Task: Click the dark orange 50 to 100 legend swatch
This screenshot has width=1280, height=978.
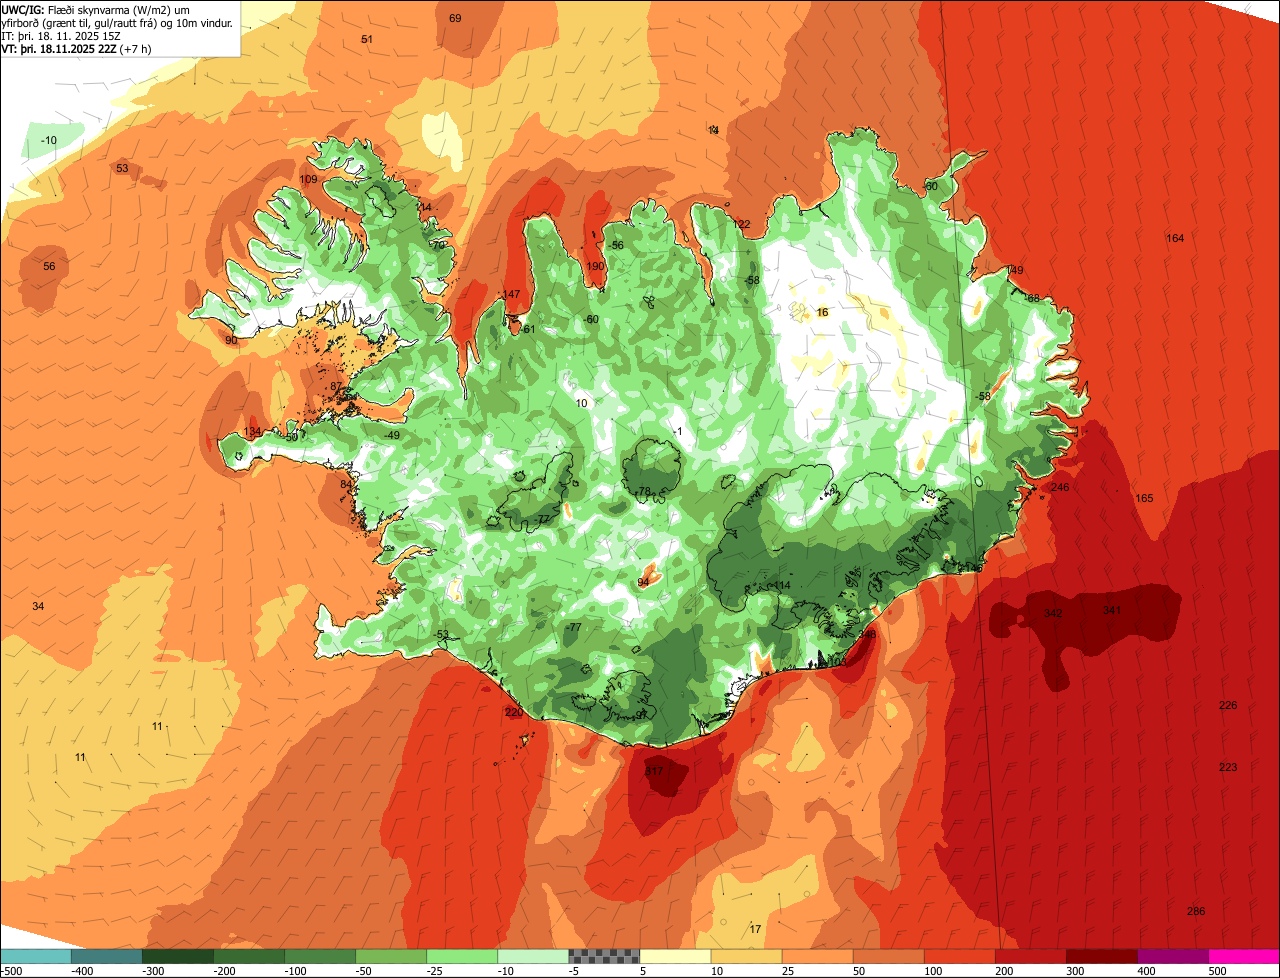Action: pyautogui.click(x=887, y=956)
